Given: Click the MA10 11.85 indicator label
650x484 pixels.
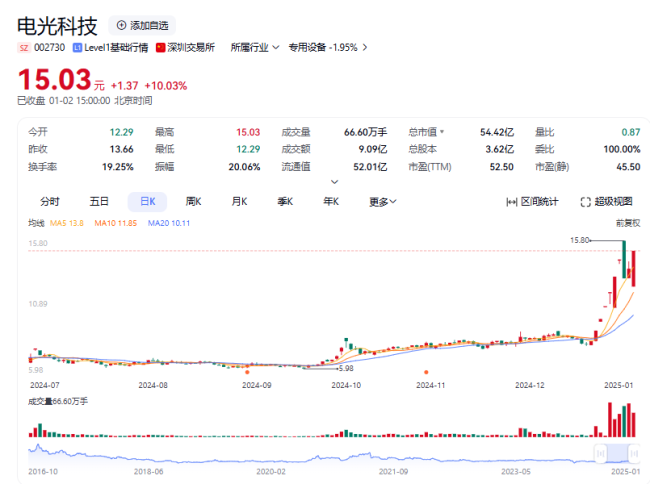Looking at the screenshot, I should 116,223.
